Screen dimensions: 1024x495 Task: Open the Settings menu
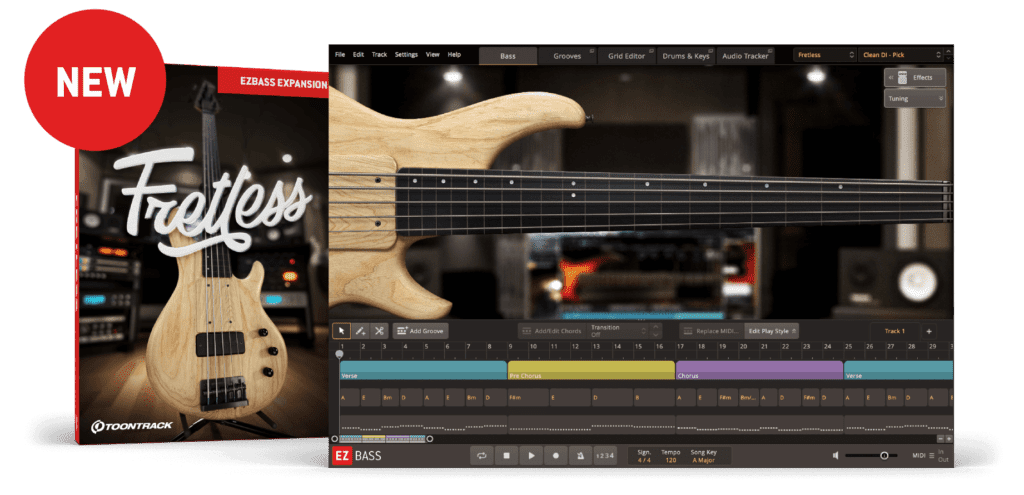pos(406,55)
